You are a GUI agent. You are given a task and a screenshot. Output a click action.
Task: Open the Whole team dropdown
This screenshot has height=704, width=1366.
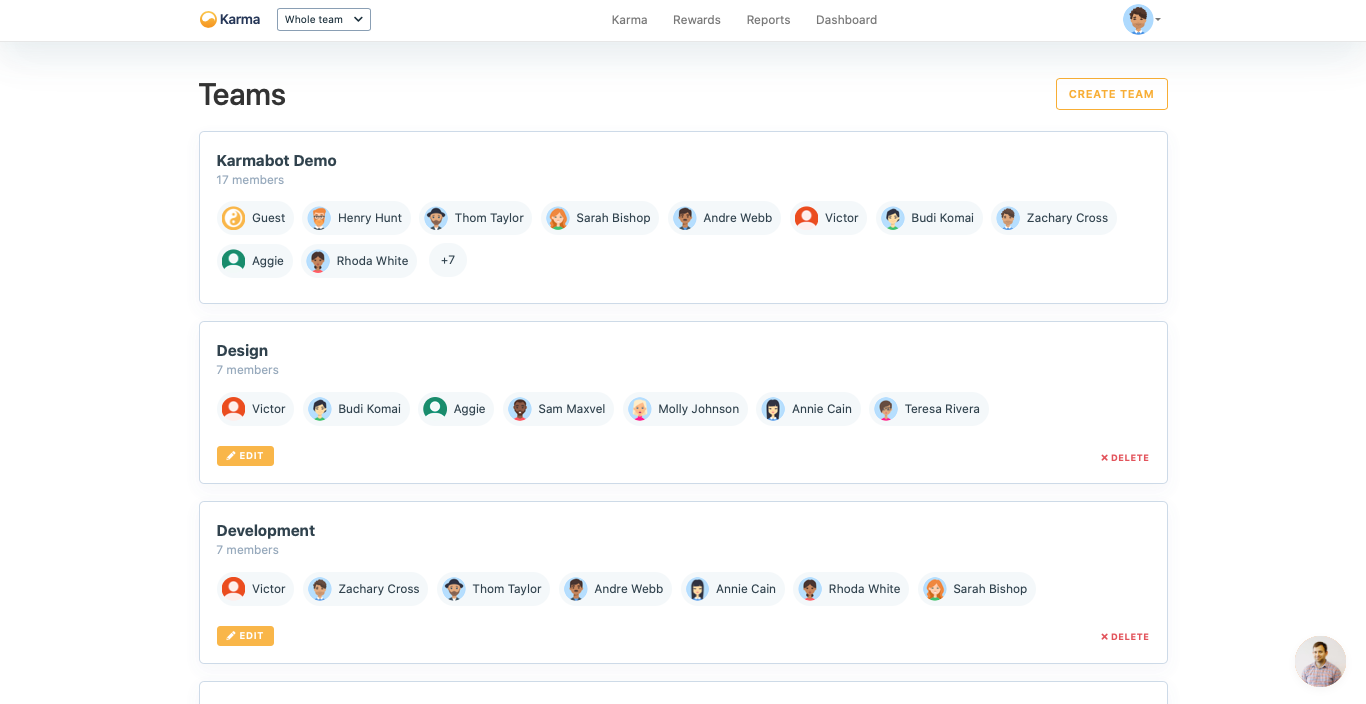pyautogui.click(x=324, y=19)
